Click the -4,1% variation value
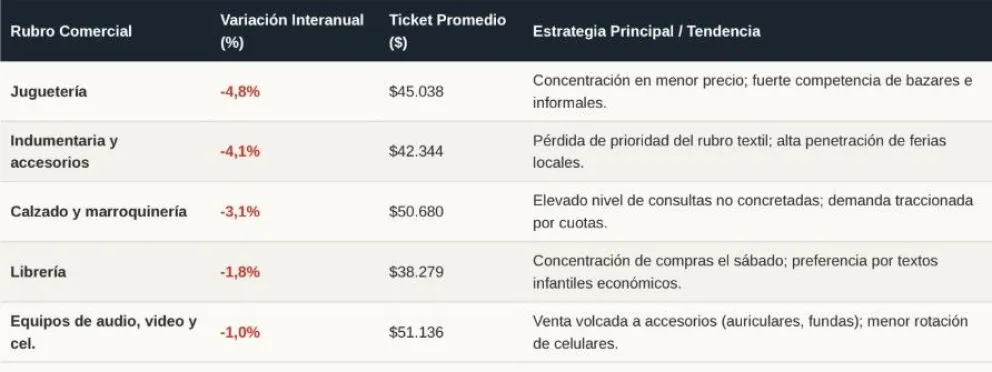 [x=240, y=152]
